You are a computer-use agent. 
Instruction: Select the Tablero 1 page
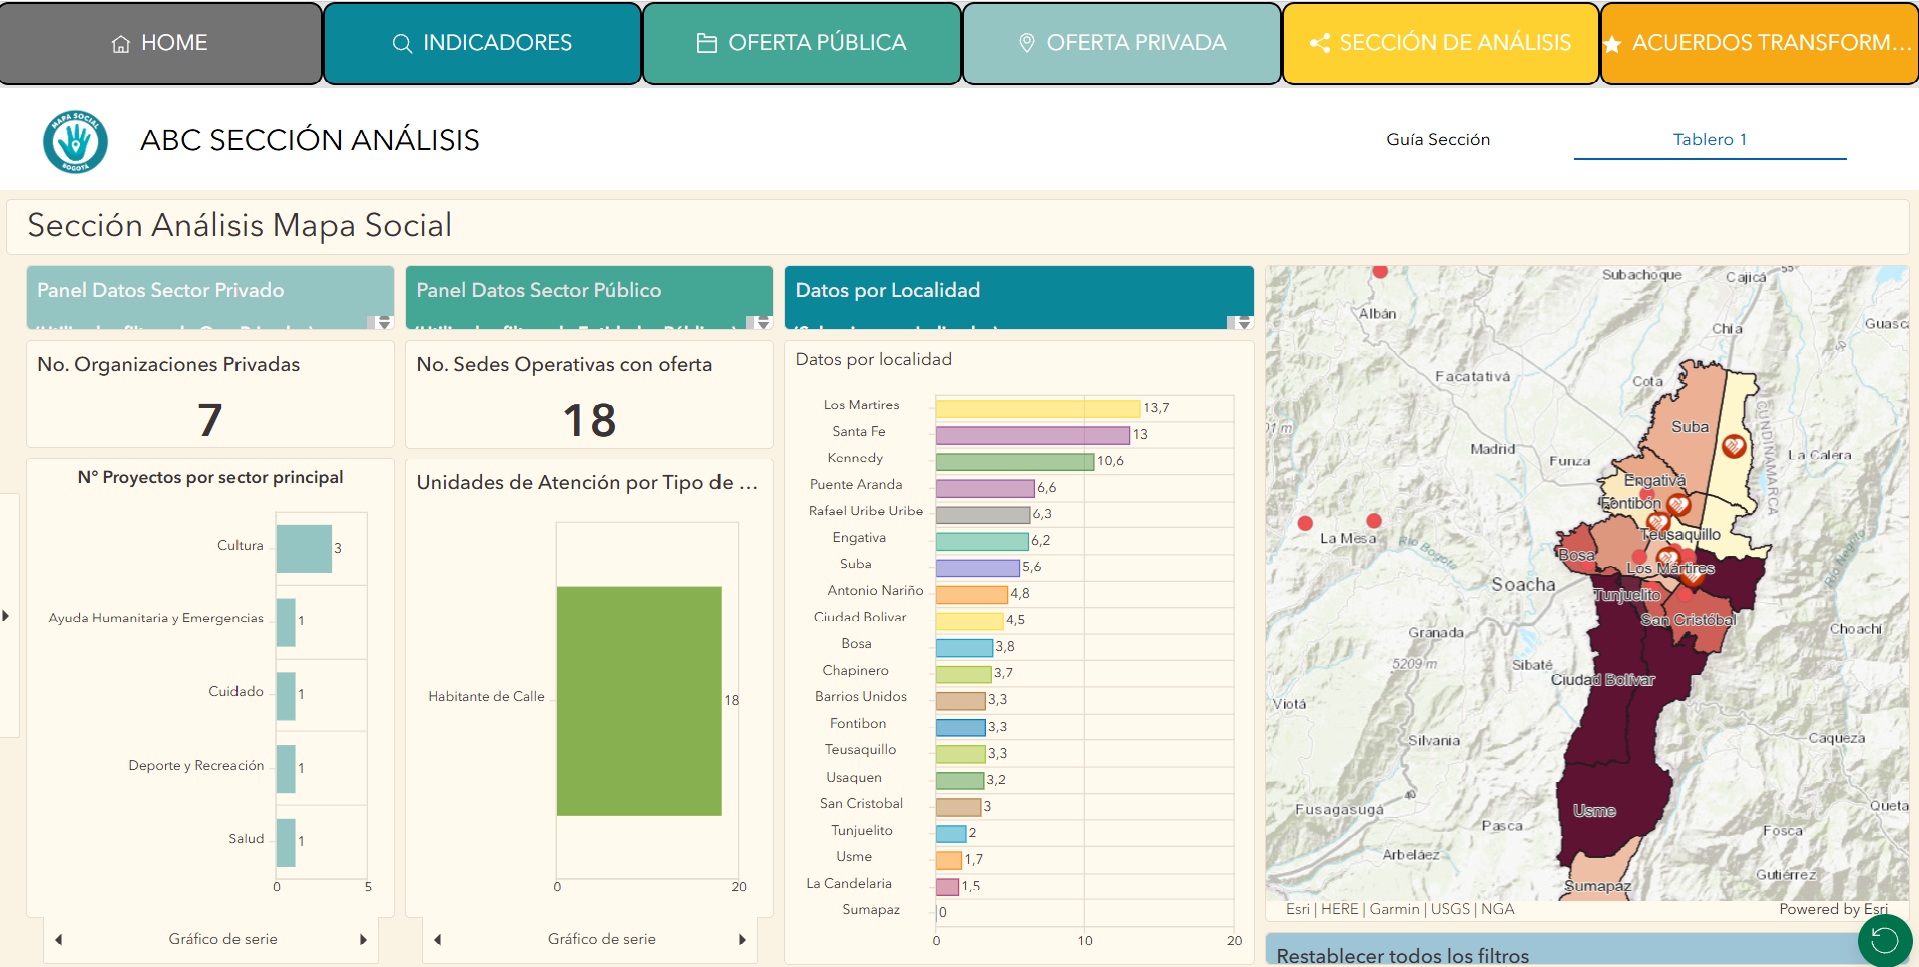coord(1710,140)
